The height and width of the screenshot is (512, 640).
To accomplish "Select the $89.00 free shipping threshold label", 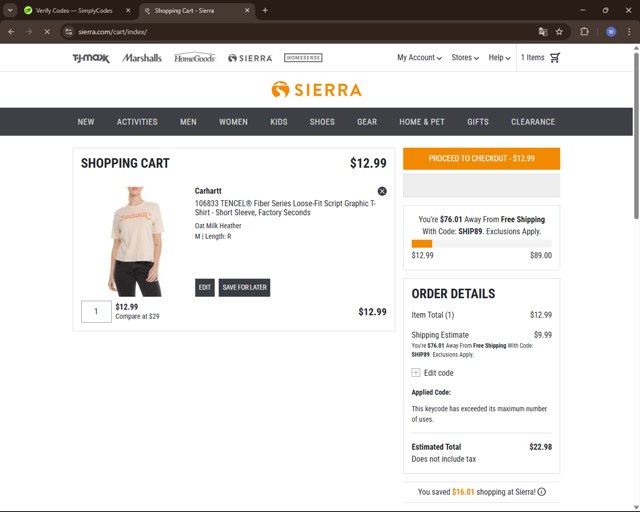I will pyautogui.click(x=541, y=255).
